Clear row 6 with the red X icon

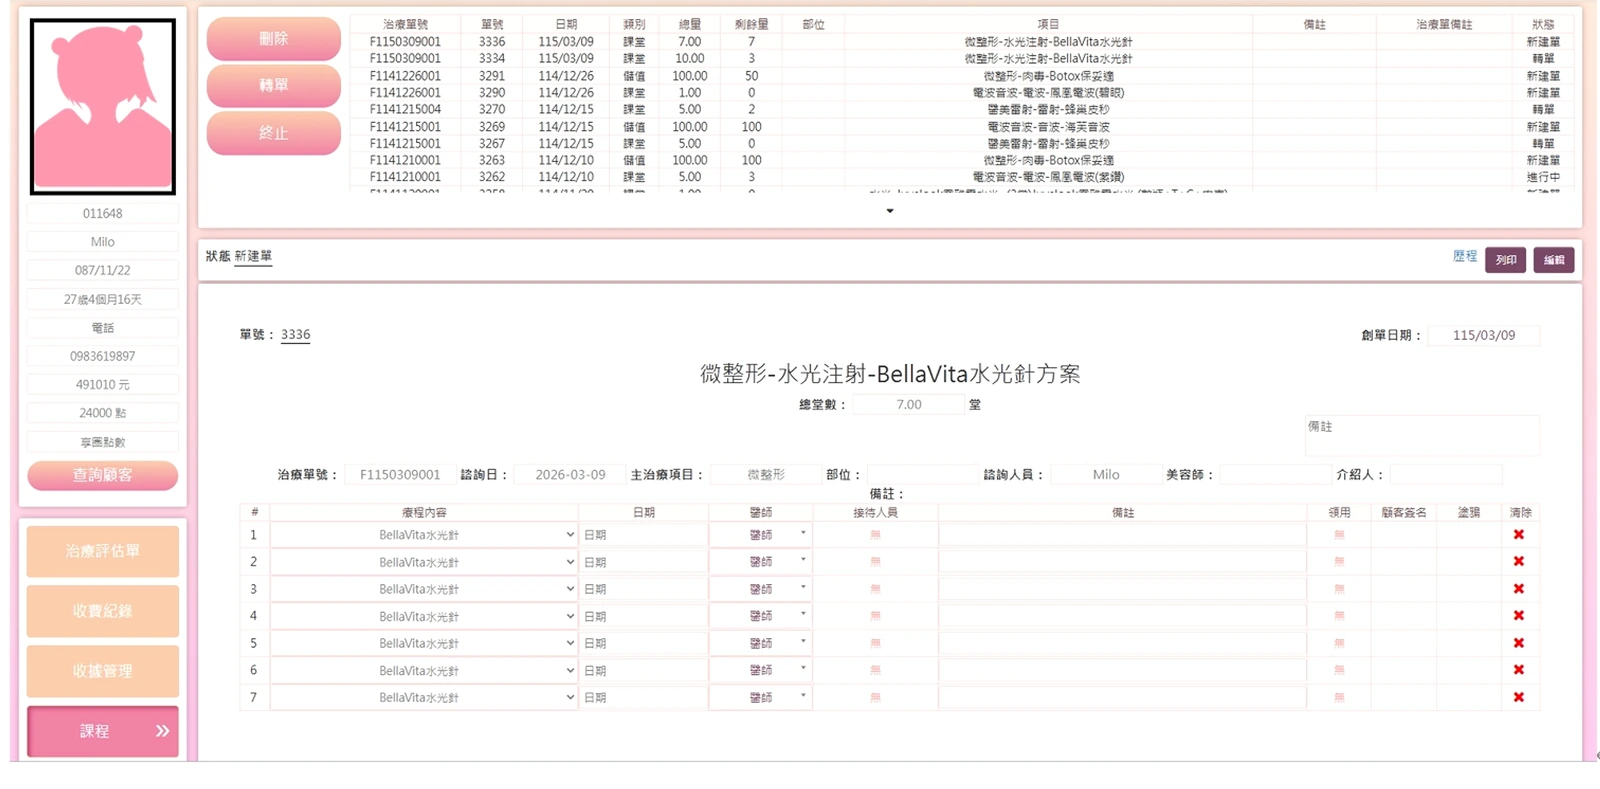pos(1518,670)
